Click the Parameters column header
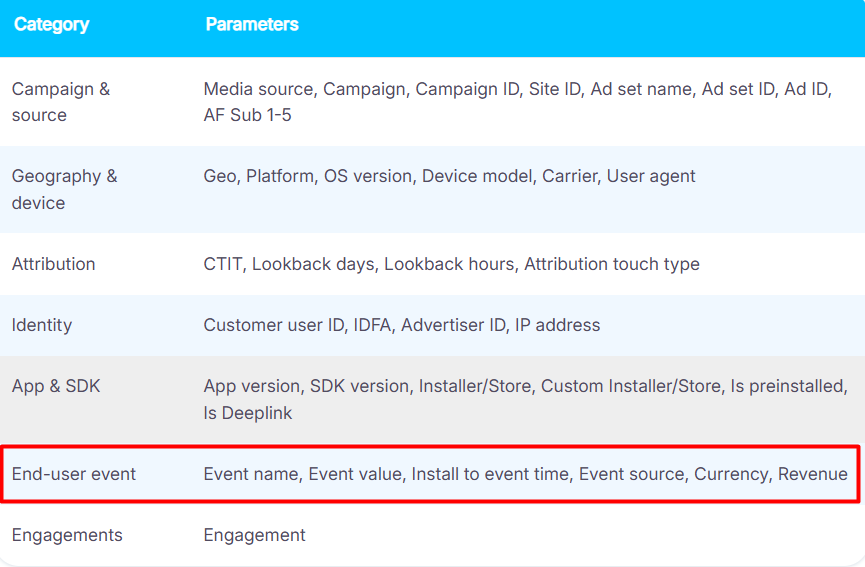Viewport: 865px width, 567px height. (x=252, y=24)
